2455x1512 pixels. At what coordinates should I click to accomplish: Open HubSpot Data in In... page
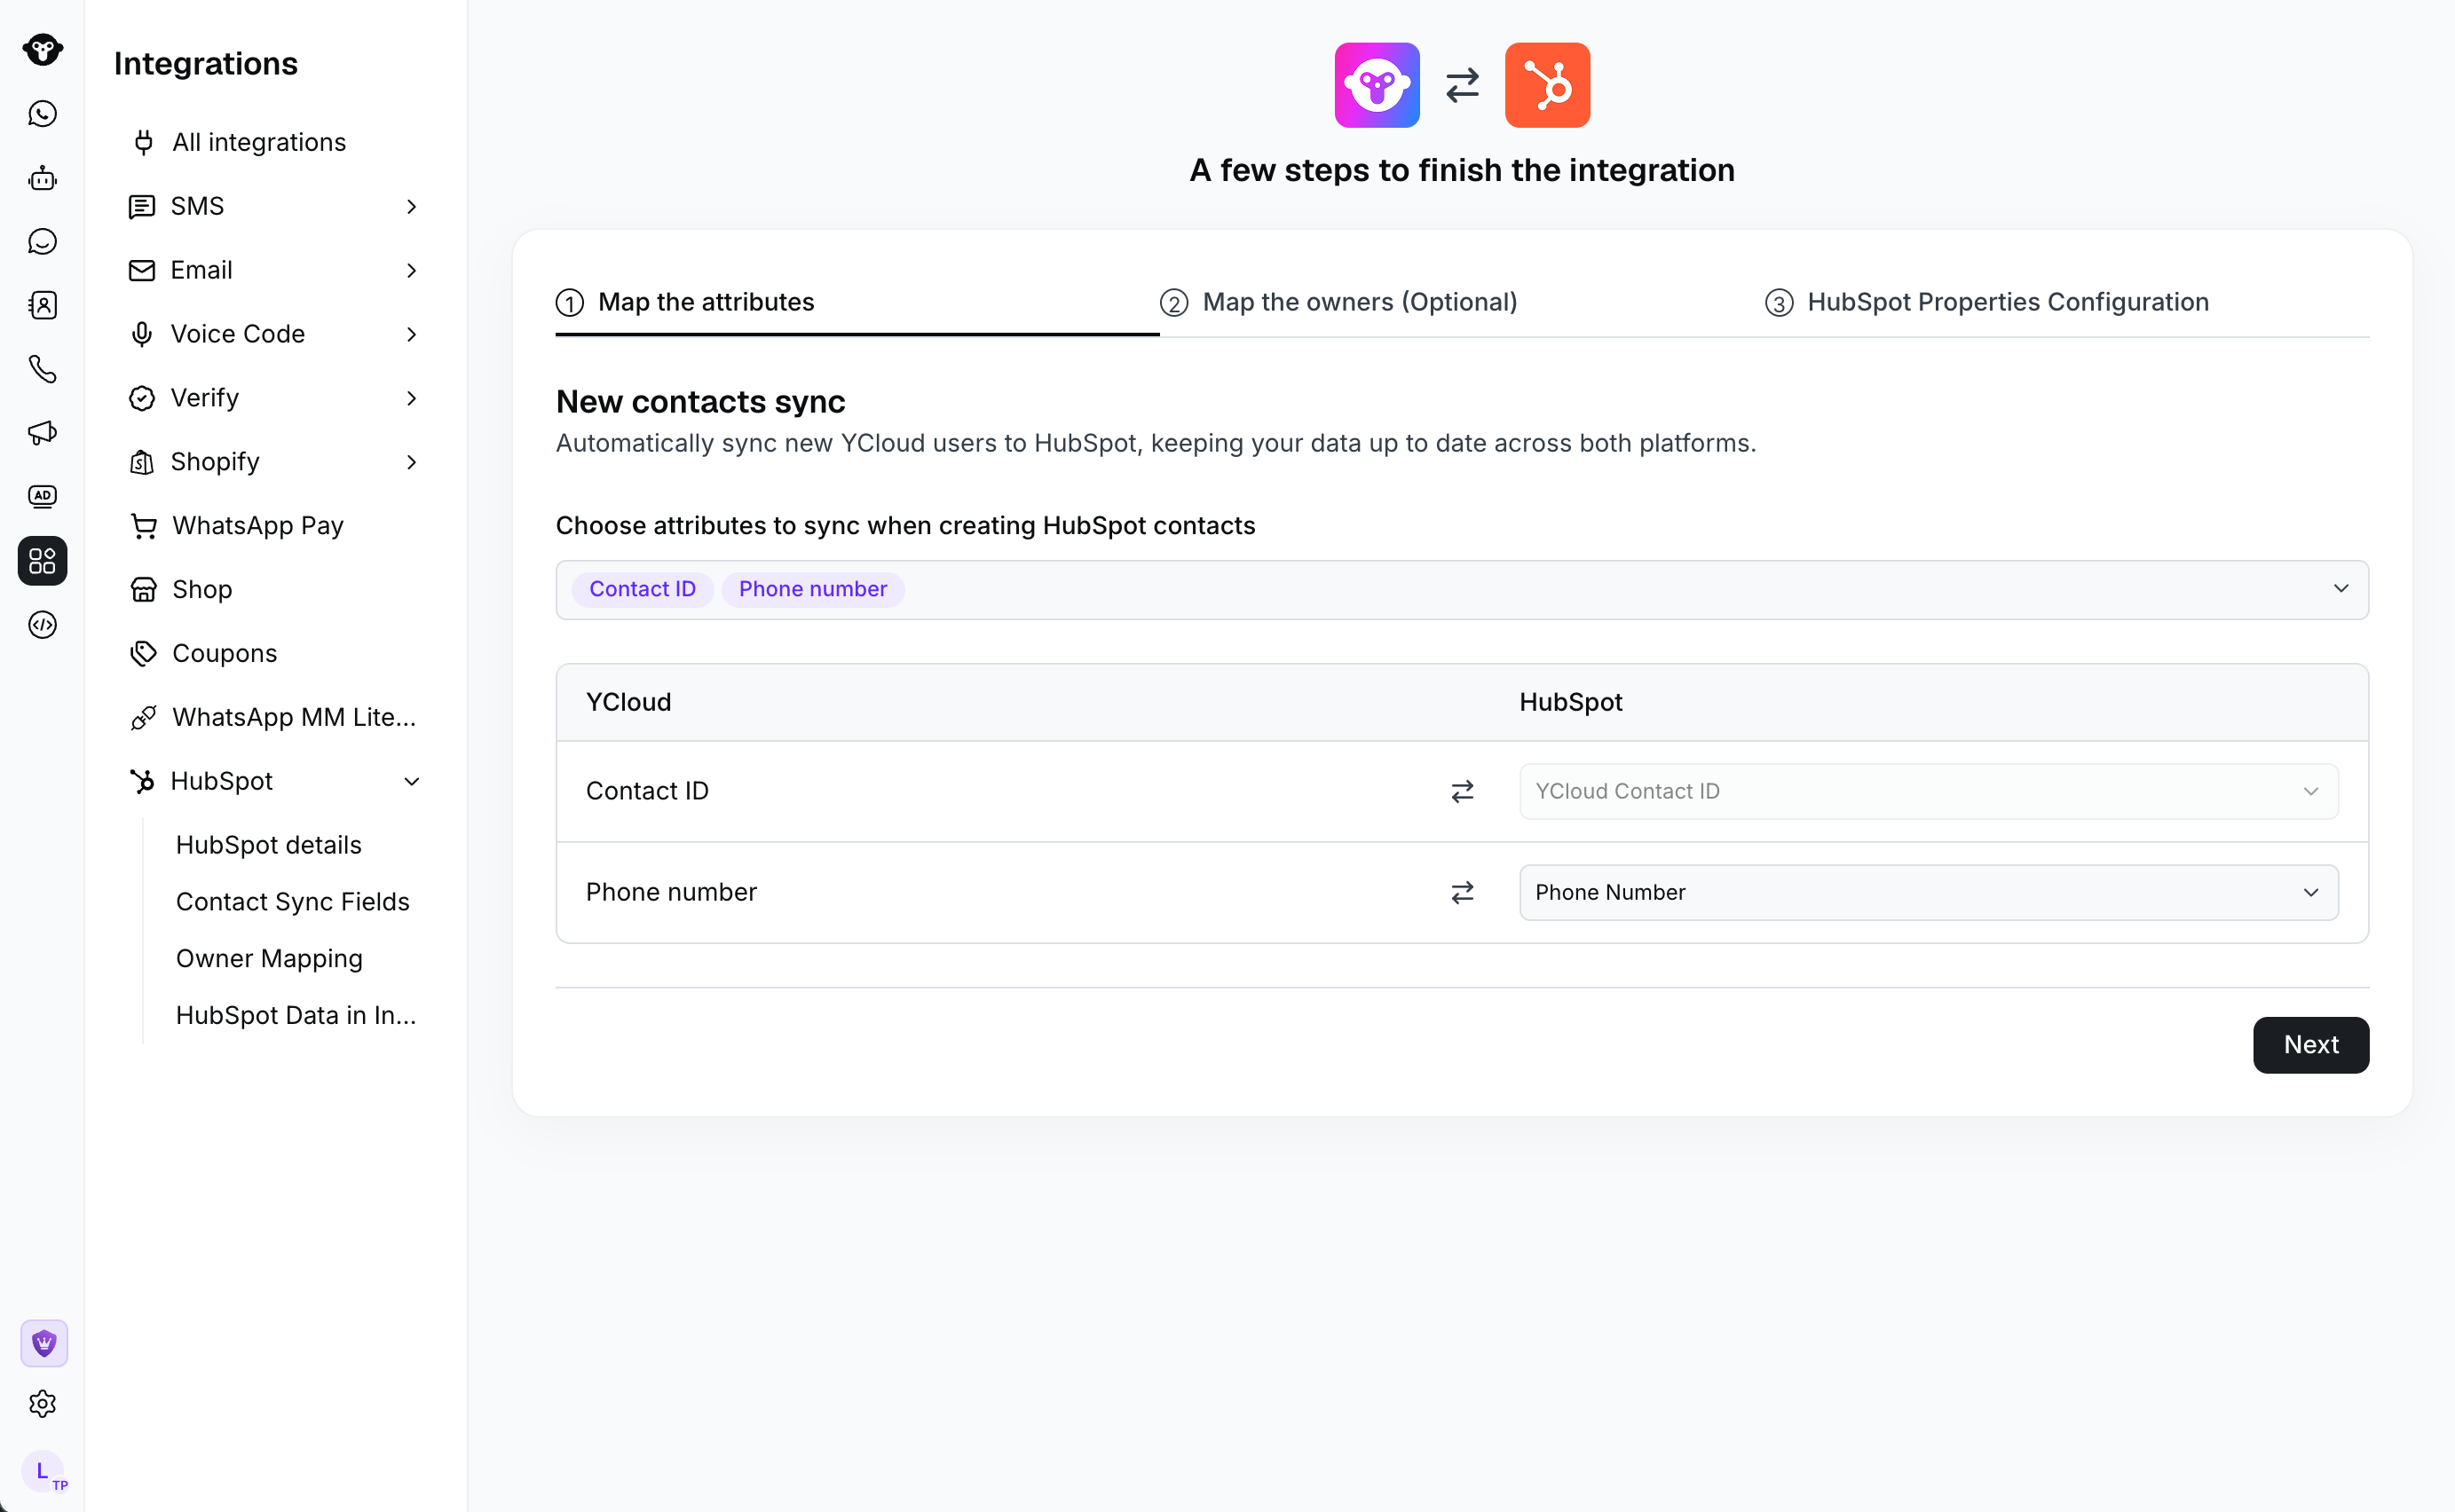tap(295, 1015)
